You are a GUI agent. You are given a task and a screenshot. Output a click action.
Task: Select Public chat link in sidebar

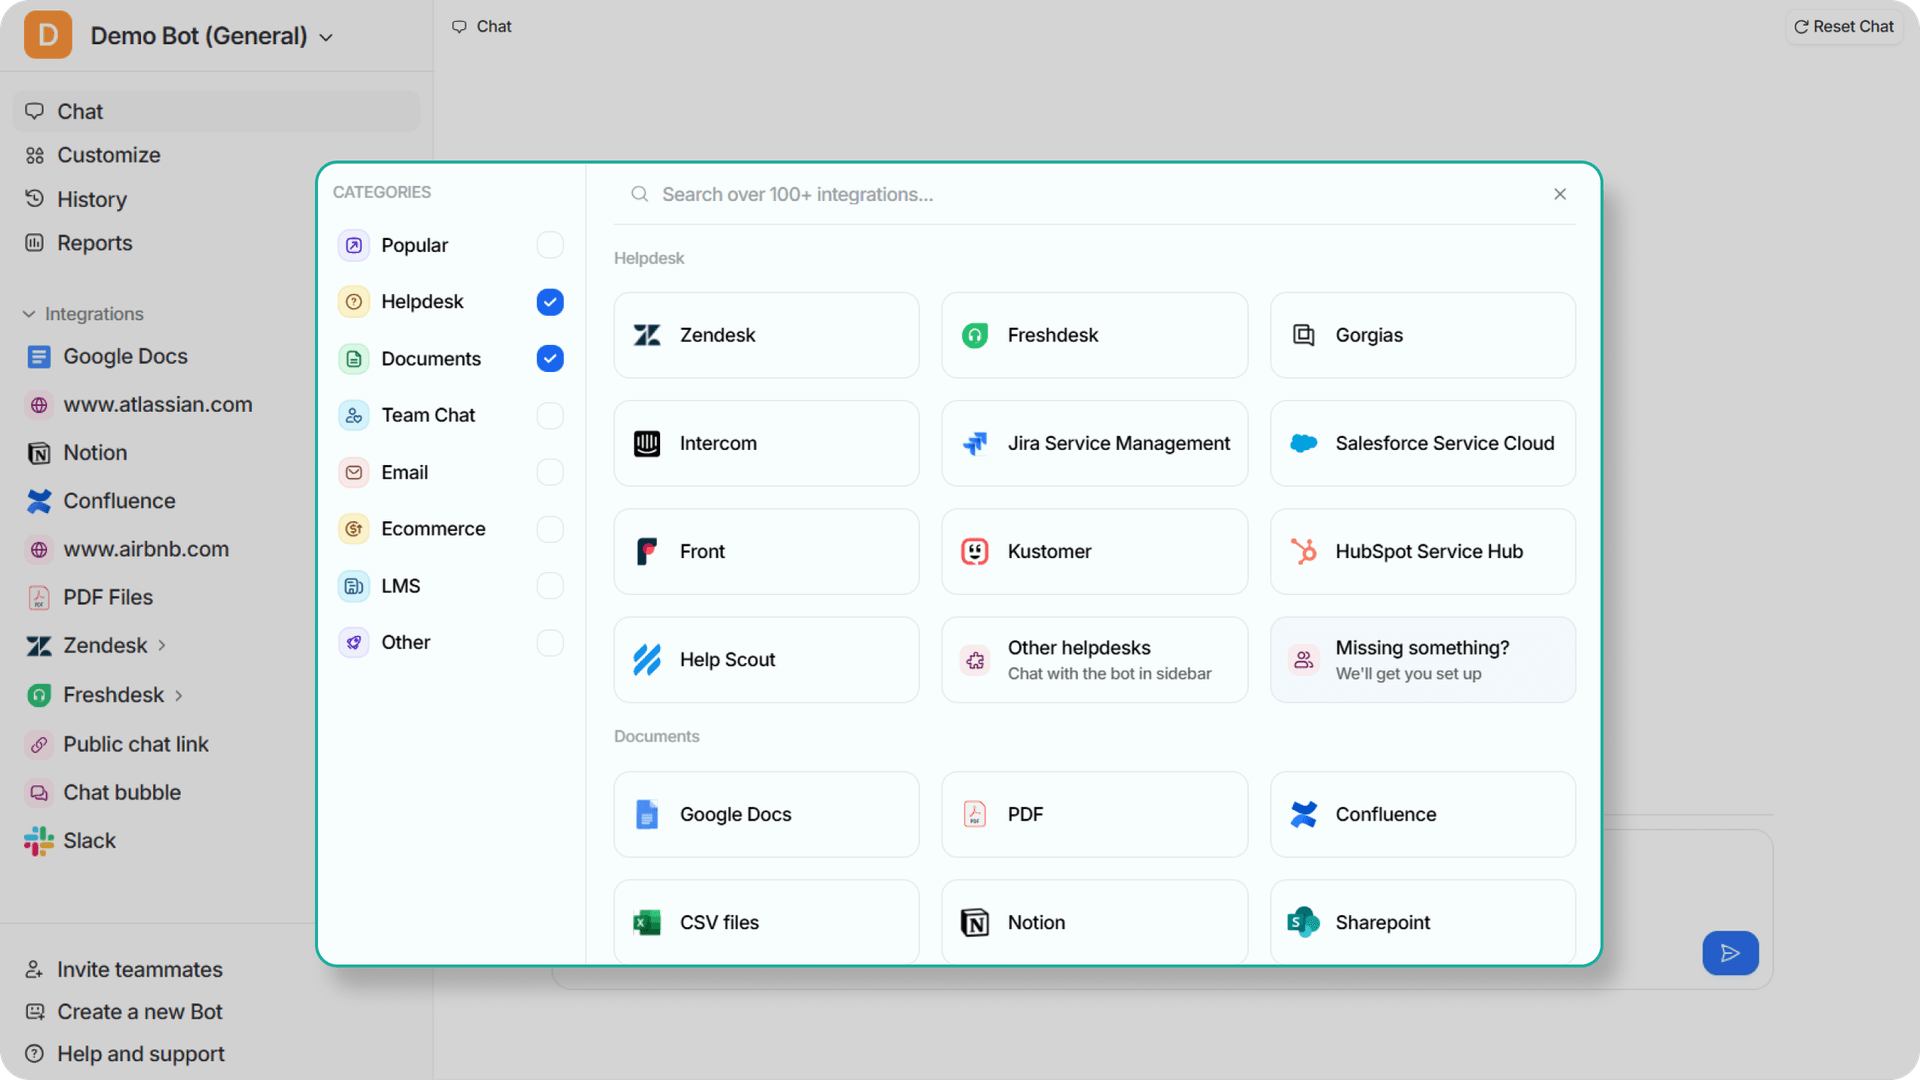coord(136,744)
